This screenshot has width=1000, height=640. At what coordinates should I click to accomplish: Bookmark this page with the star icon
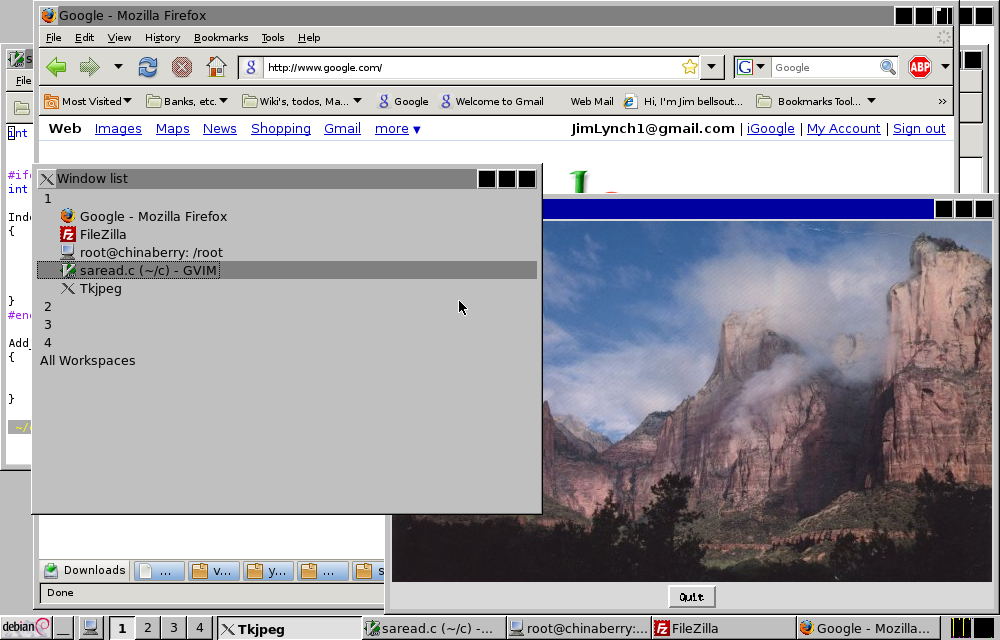pyautogui.click(x=689, y=67)
